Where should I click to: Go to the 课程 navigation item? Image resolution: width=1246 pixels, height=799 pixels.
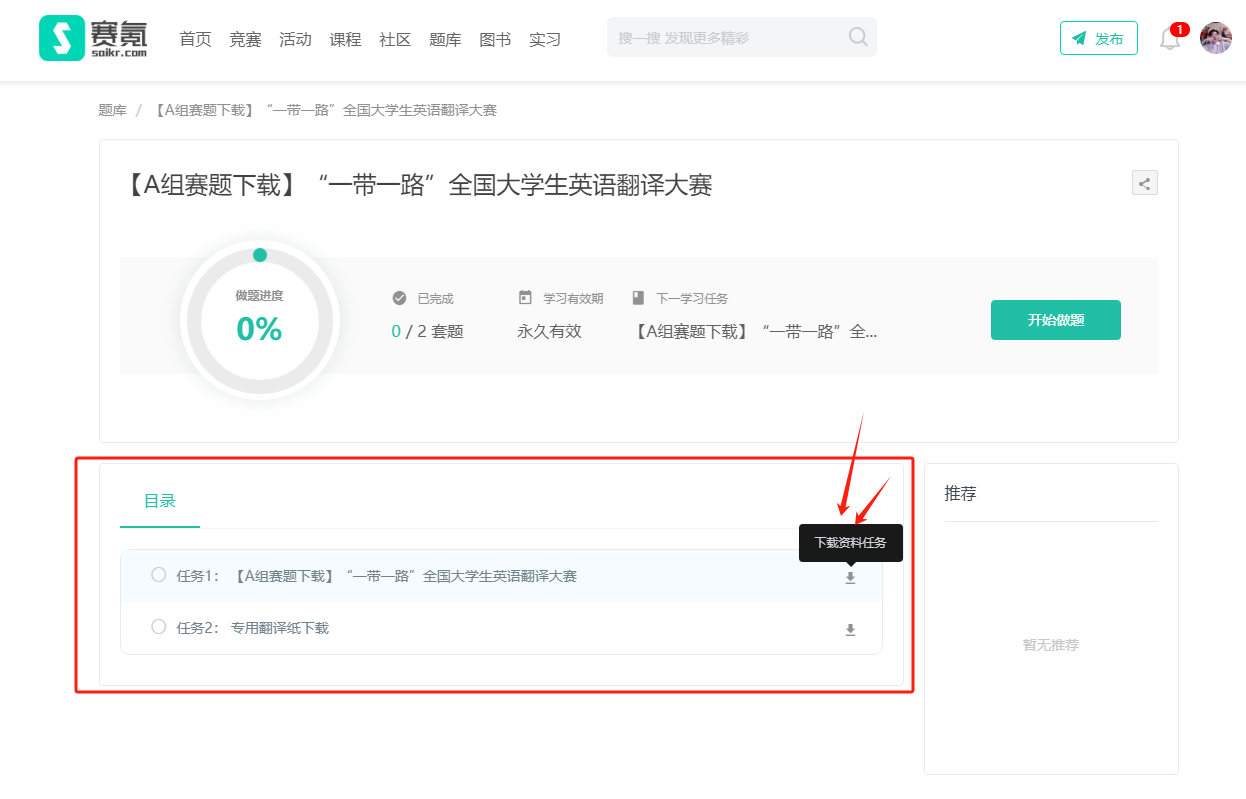point(345,39)
